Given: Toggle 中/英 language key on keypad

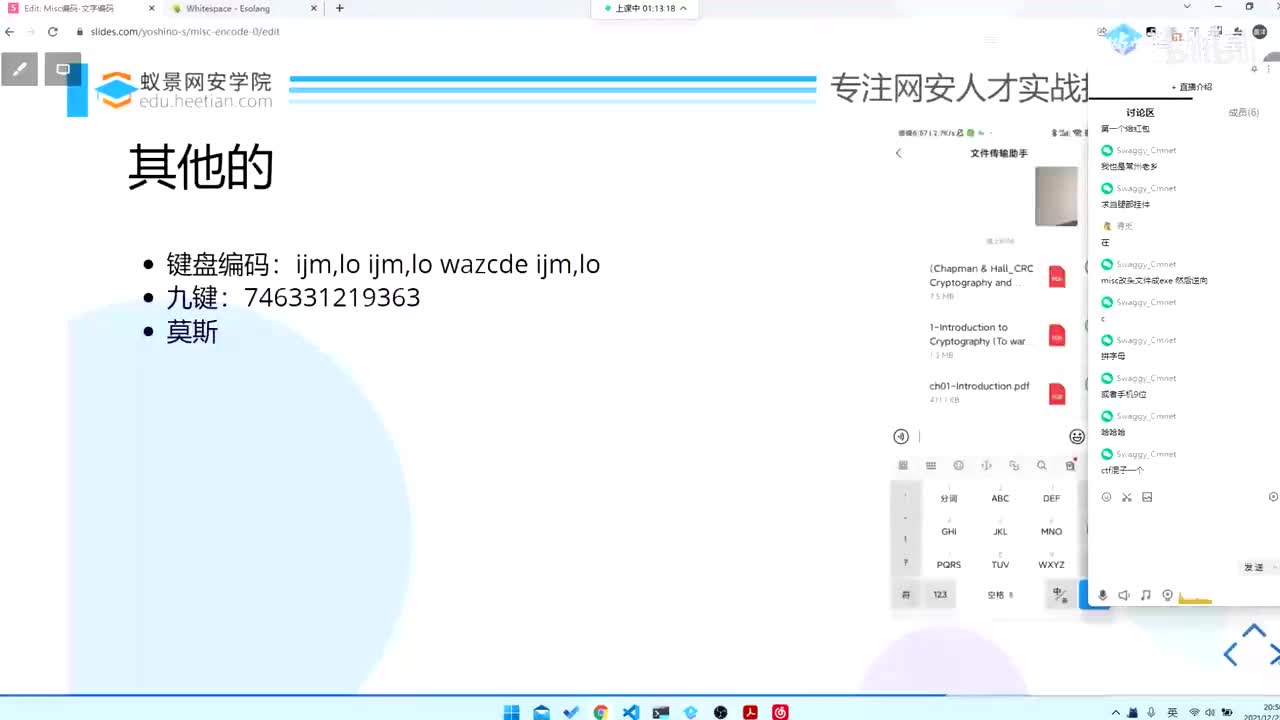Looking at the screenshot, I should click(x=1060, y=594).
